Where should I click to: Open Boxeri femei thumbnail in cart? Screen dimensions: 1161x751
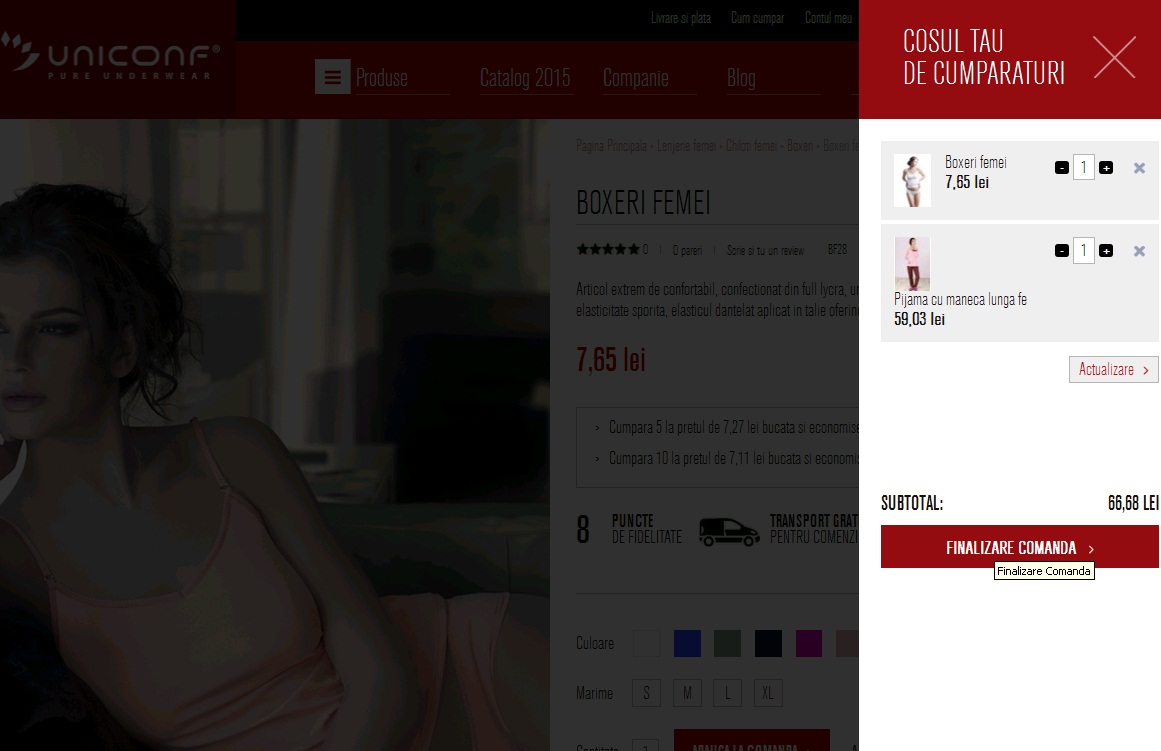coord(912,181)
